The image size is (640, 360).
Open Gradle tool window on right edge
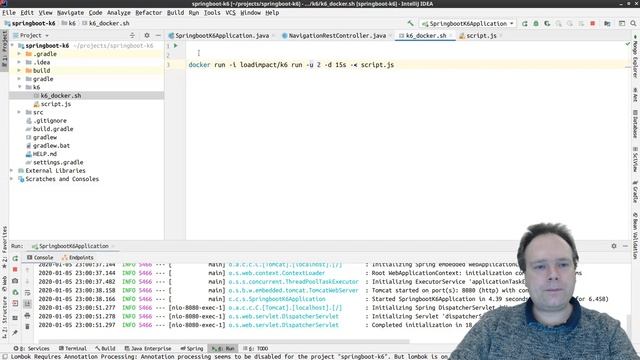636,192
